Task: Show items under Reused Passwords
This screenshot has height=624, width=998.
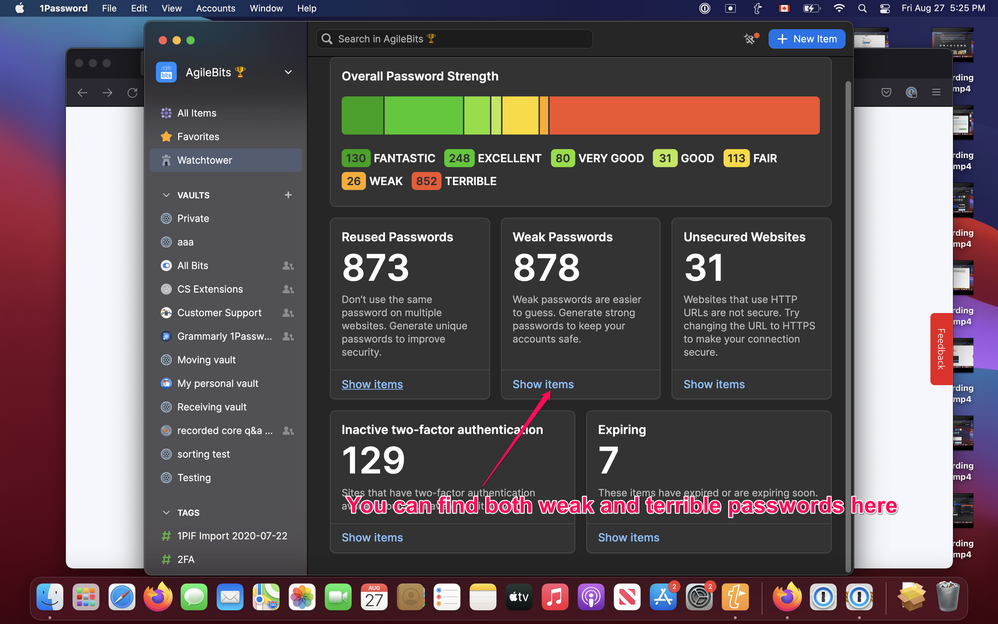Action: click(x=372, y=385)
